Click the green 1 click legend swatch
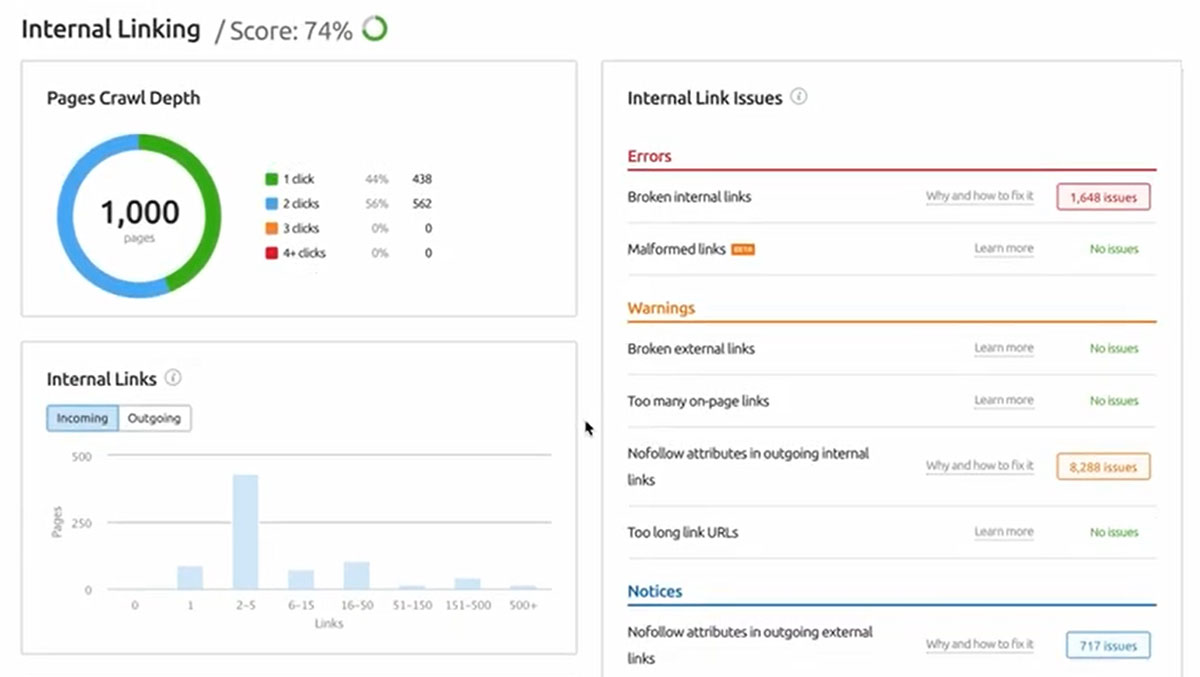Image resolution: width=1200 pixels, height=677 pixels. [x=271, y=179]
